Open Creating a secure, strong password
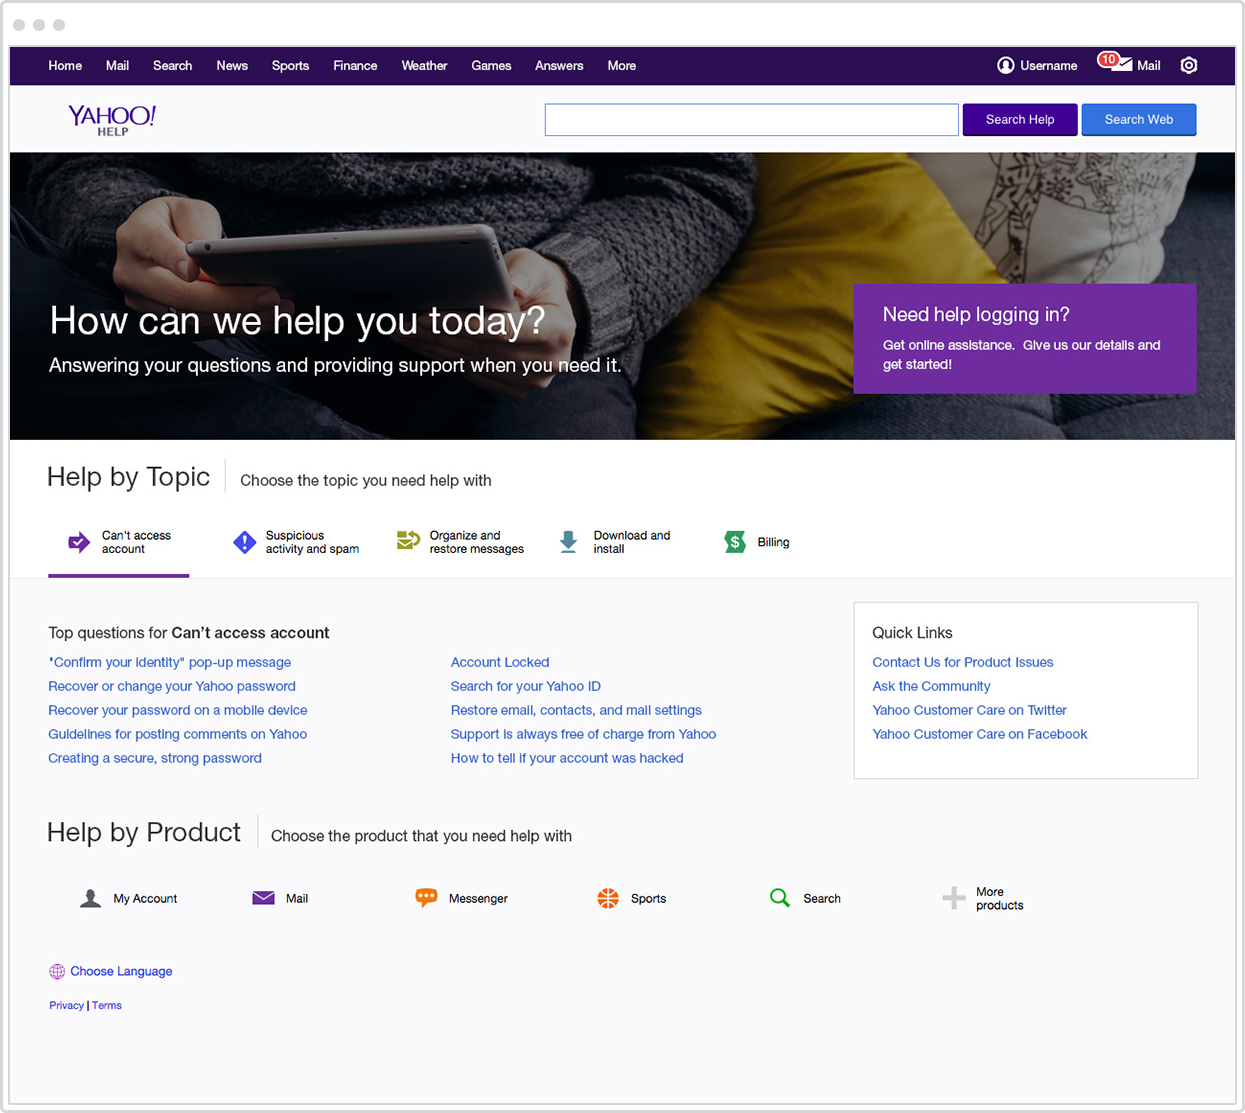This screenshot has height=1113, width=1245. click(155, 758)
